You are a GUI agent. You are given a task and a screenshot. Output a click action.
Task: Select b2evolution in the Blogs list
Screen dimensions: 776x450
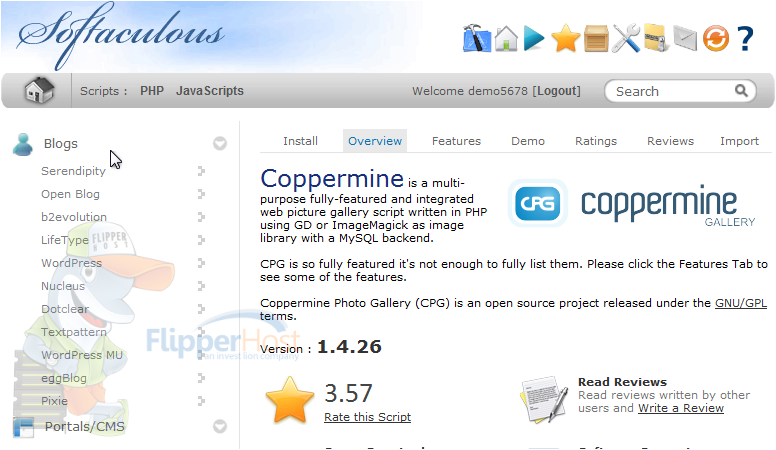74,217
